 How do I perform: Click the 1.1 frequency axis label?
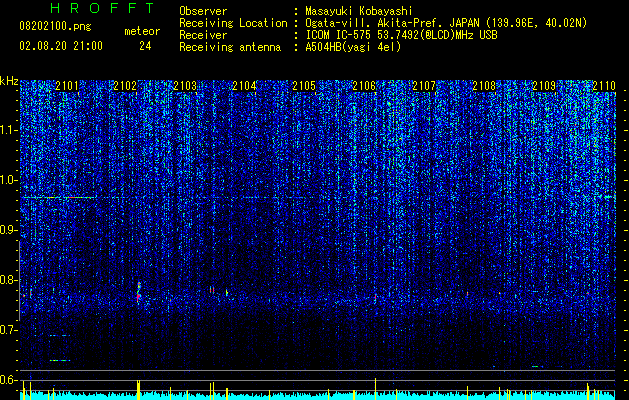[8, 130]
